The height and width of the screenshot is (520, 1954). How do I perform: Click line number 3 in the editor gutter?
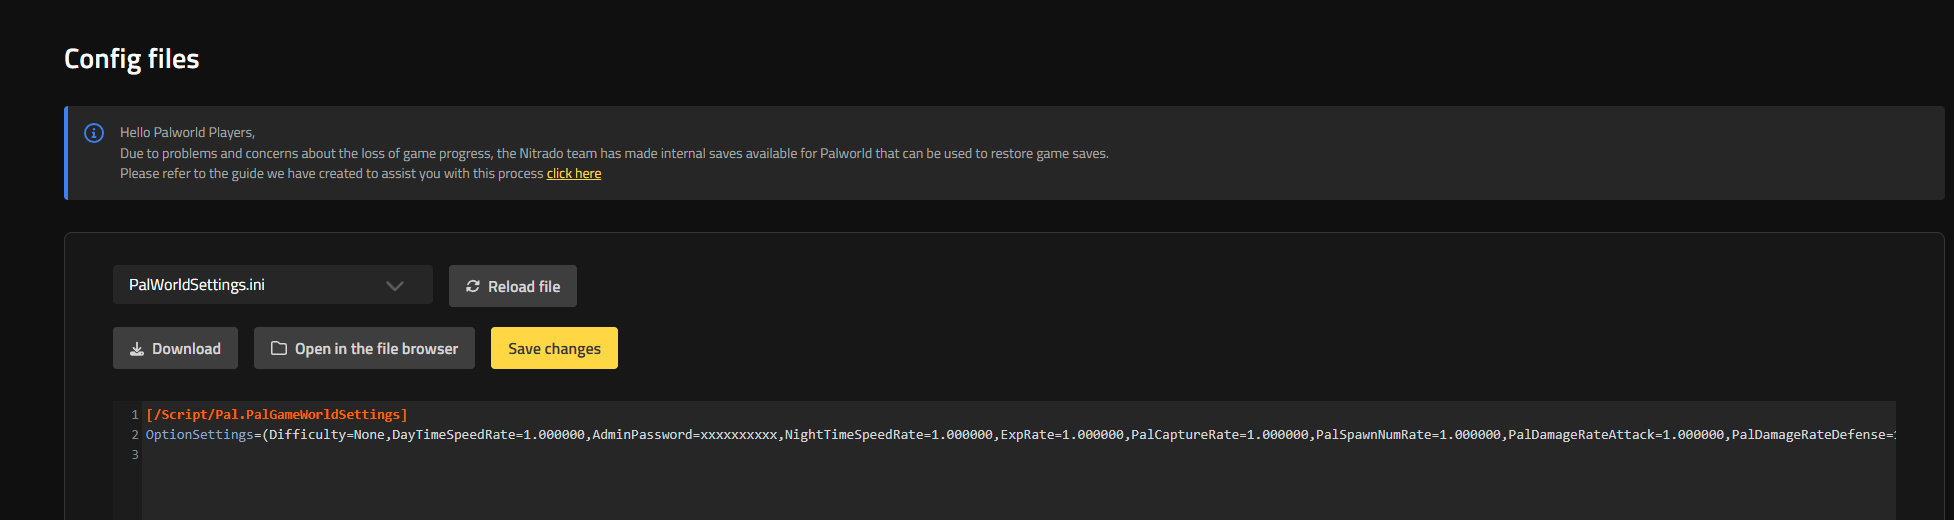coord(135,454)
